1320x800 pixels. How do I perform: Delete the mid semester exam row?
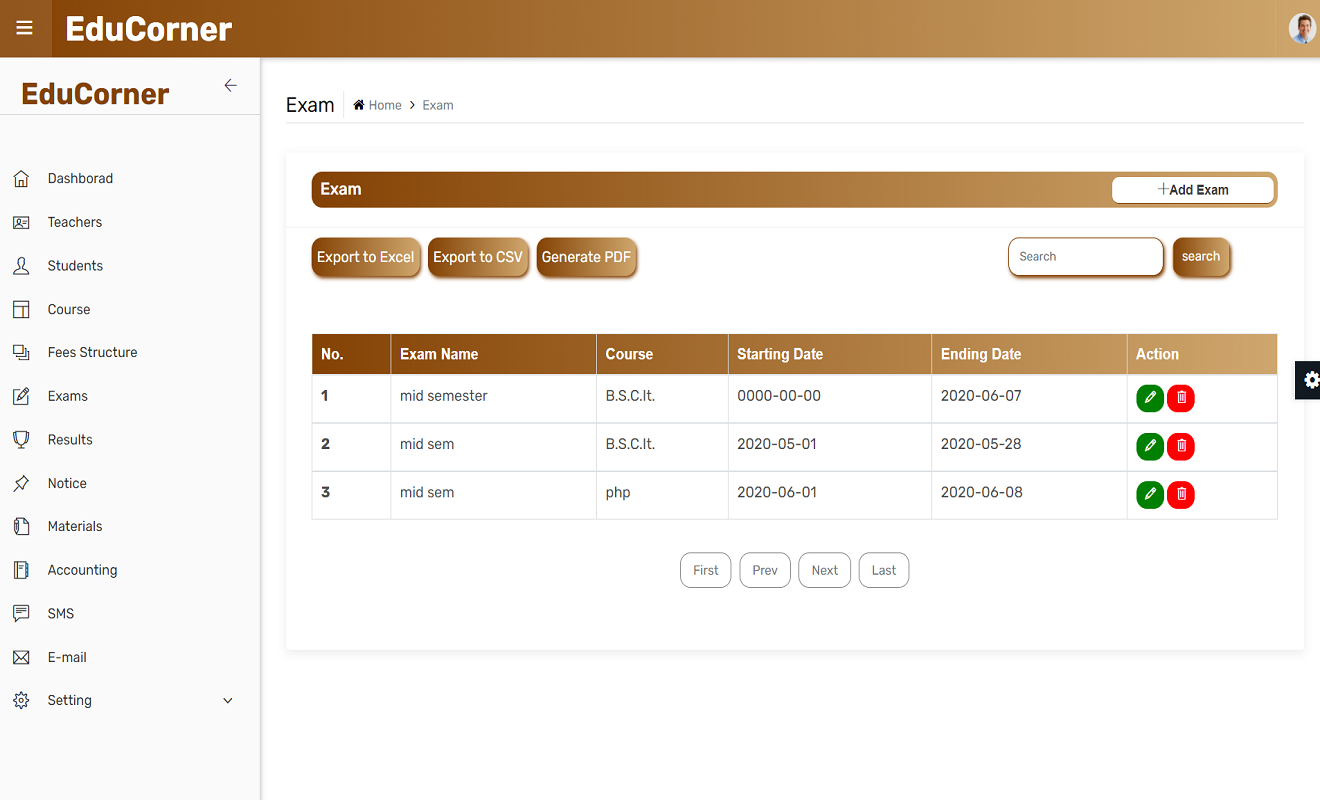(x=1181, y=398)
